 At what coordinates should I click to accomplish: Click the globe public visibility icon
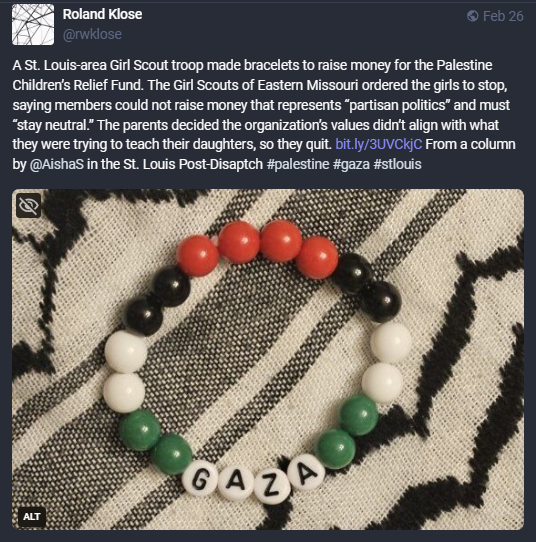pyautogui.click(x=472, y=16)
